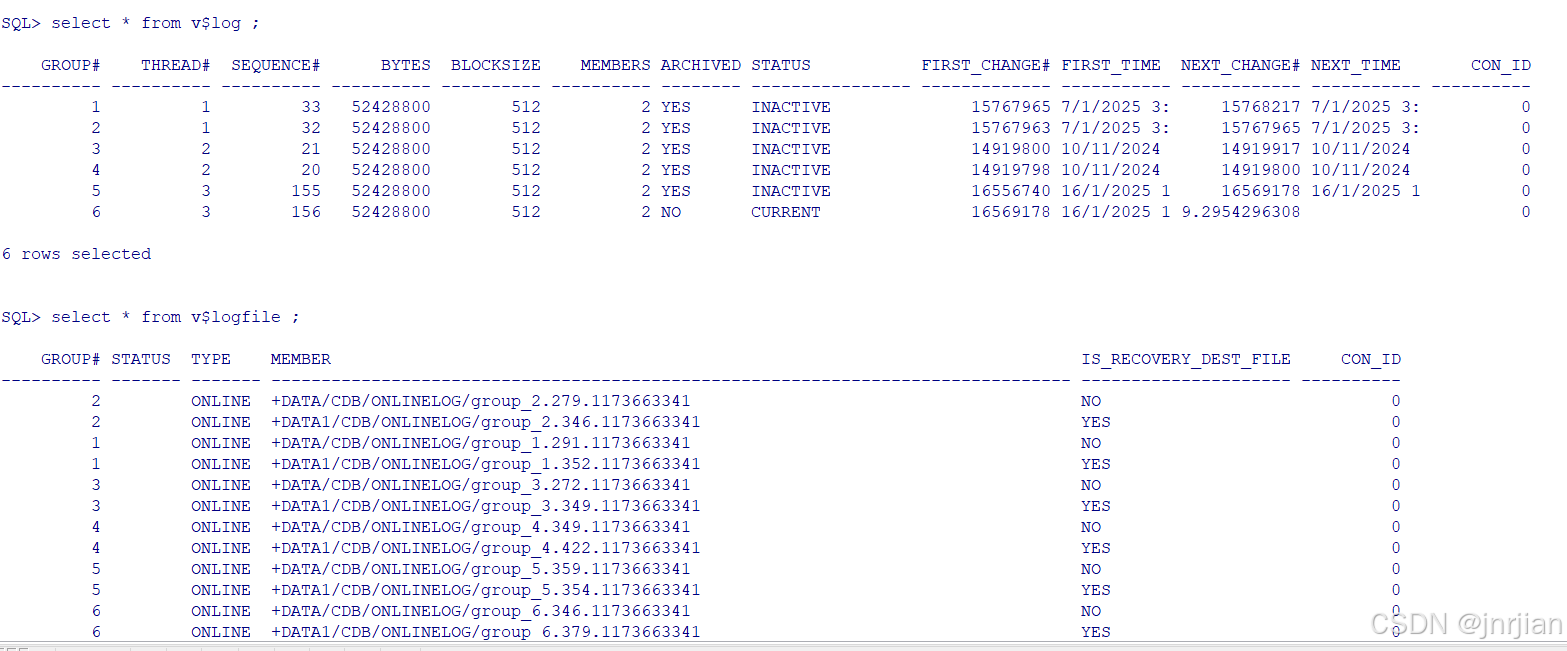Click the IS_RECOVERY_DEST_FILE column header

coord(1186,358)
